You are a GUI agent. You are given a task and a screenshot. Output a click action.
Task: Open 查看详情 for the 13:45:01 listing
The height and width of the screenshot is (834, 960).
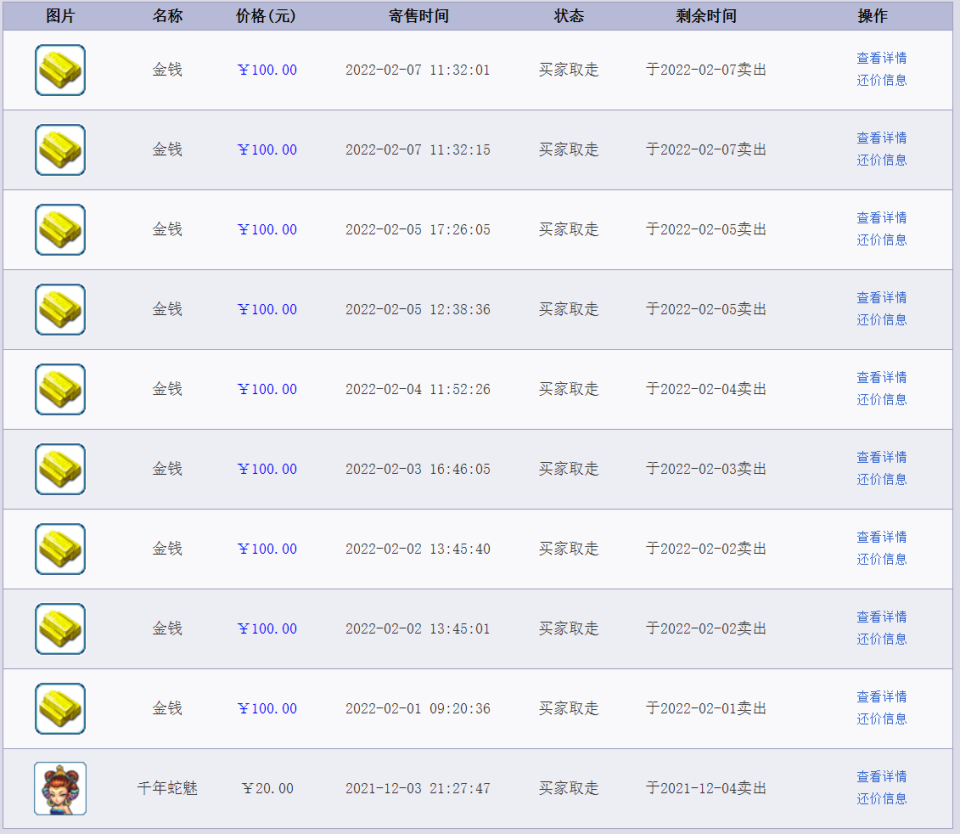[x=882, y=617]
